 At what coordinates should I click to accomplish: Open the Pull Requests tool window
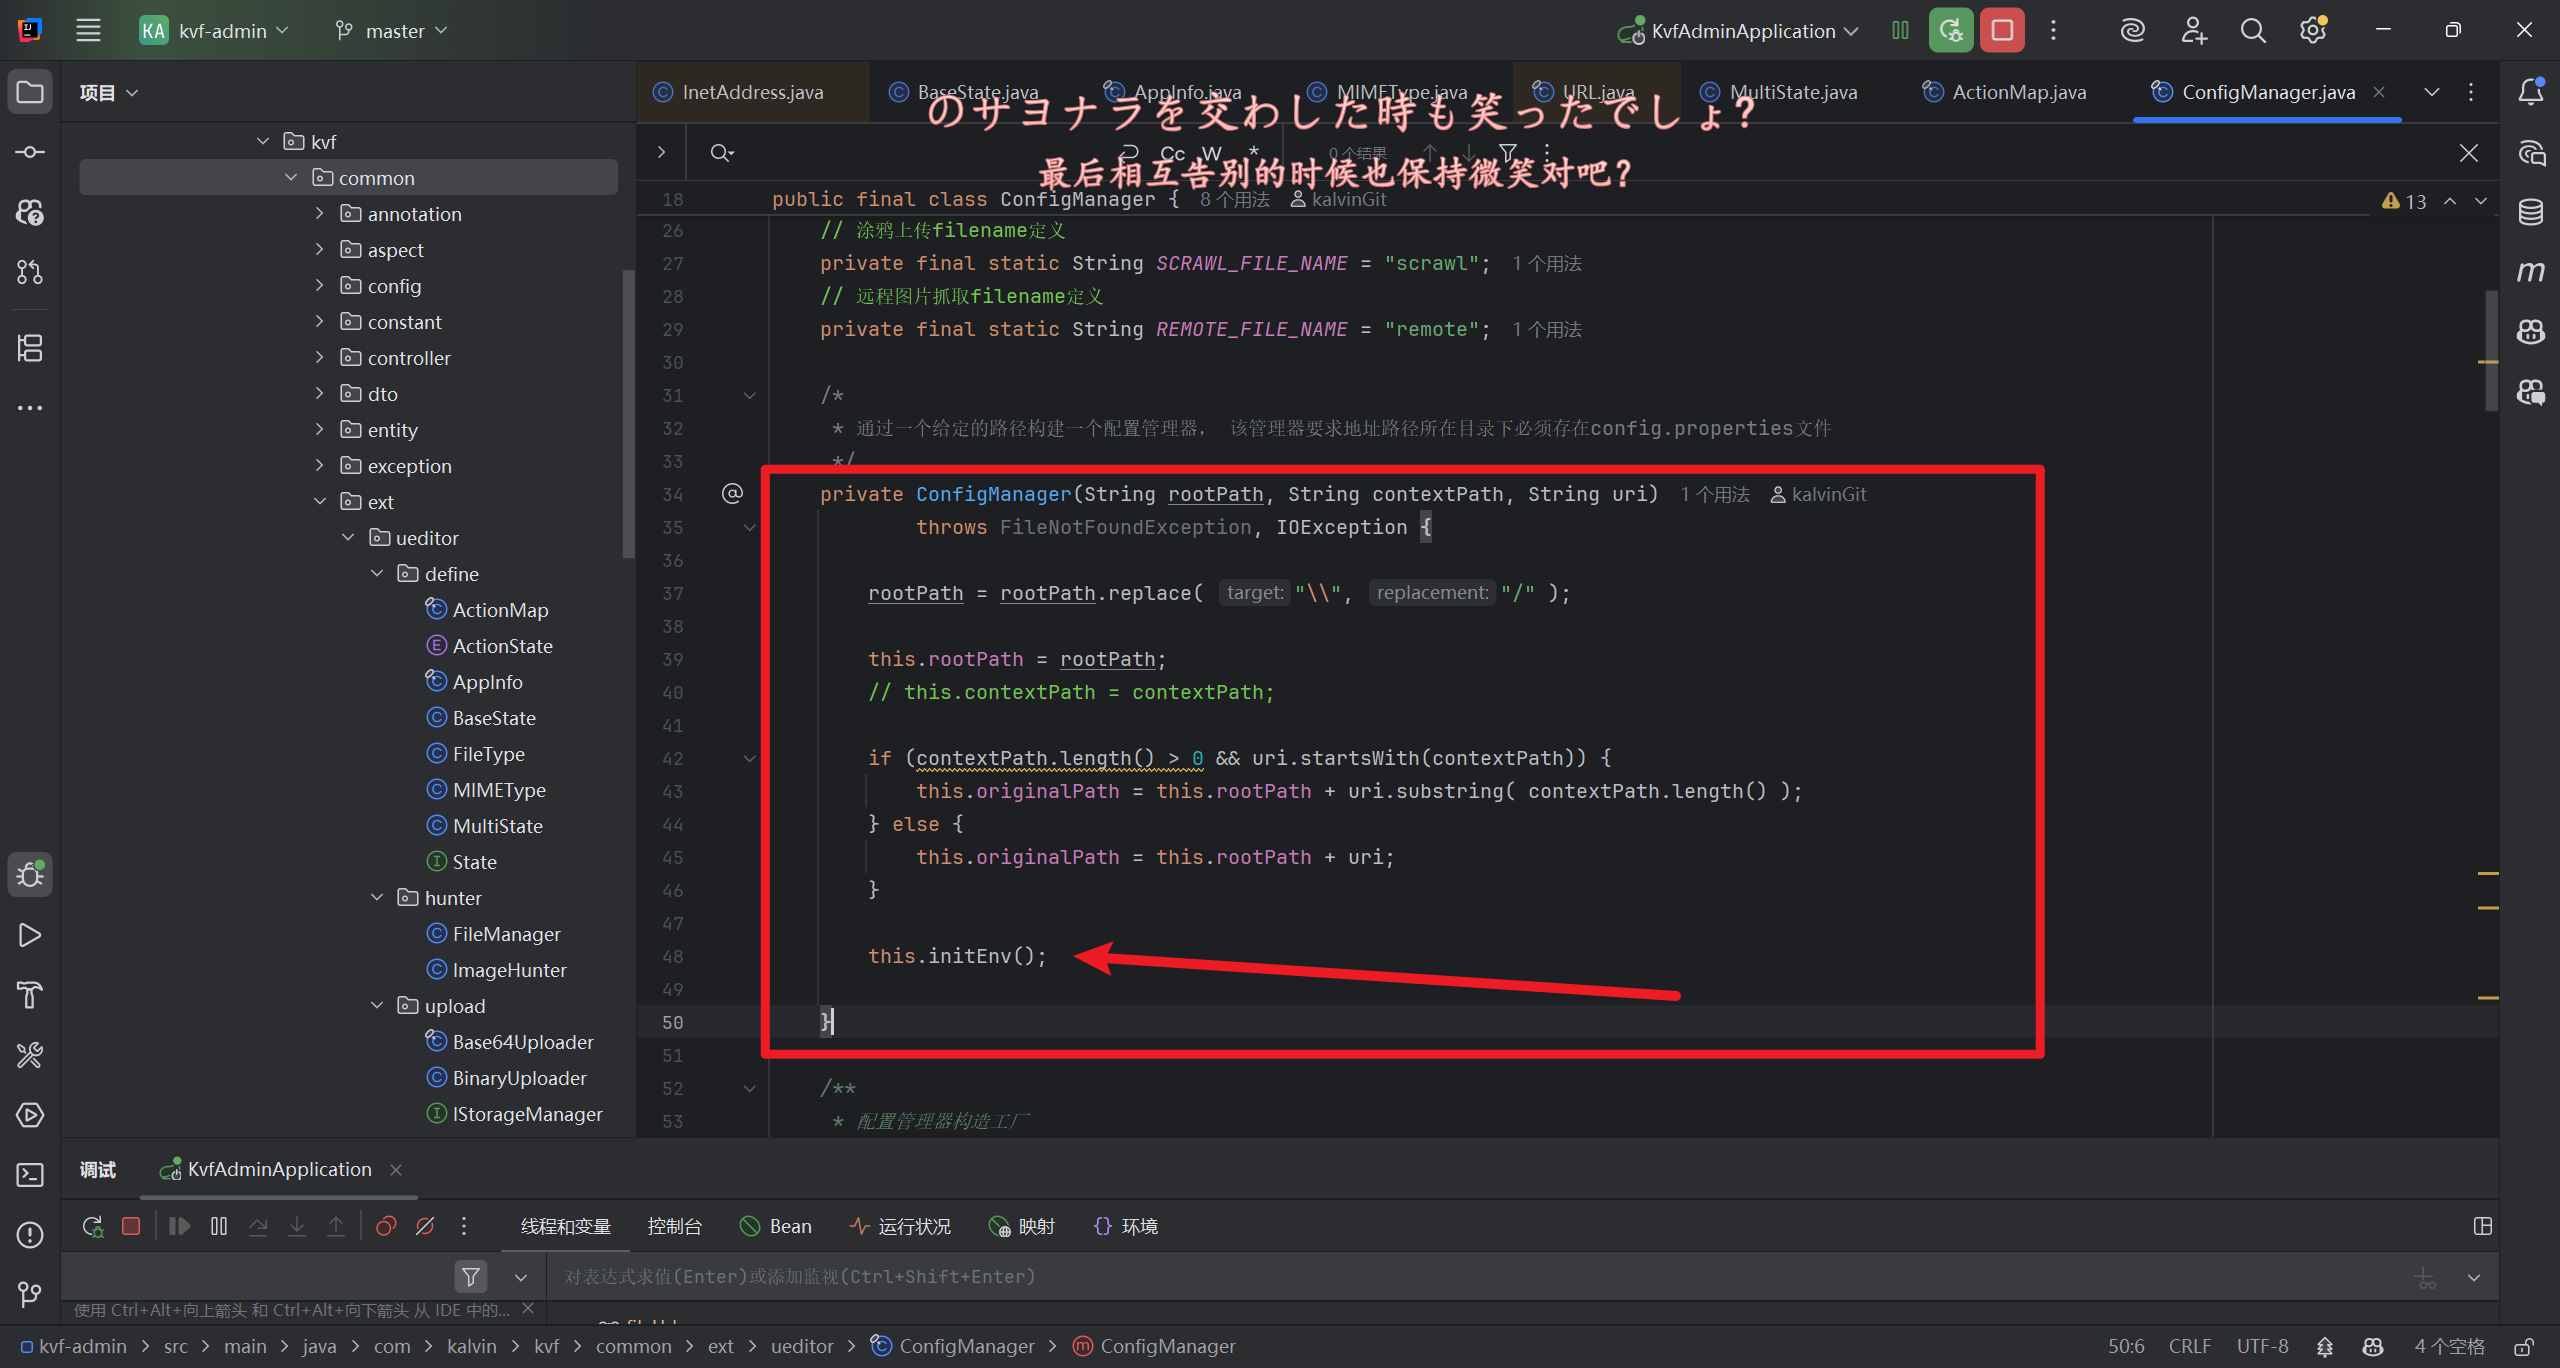point(30,271)
